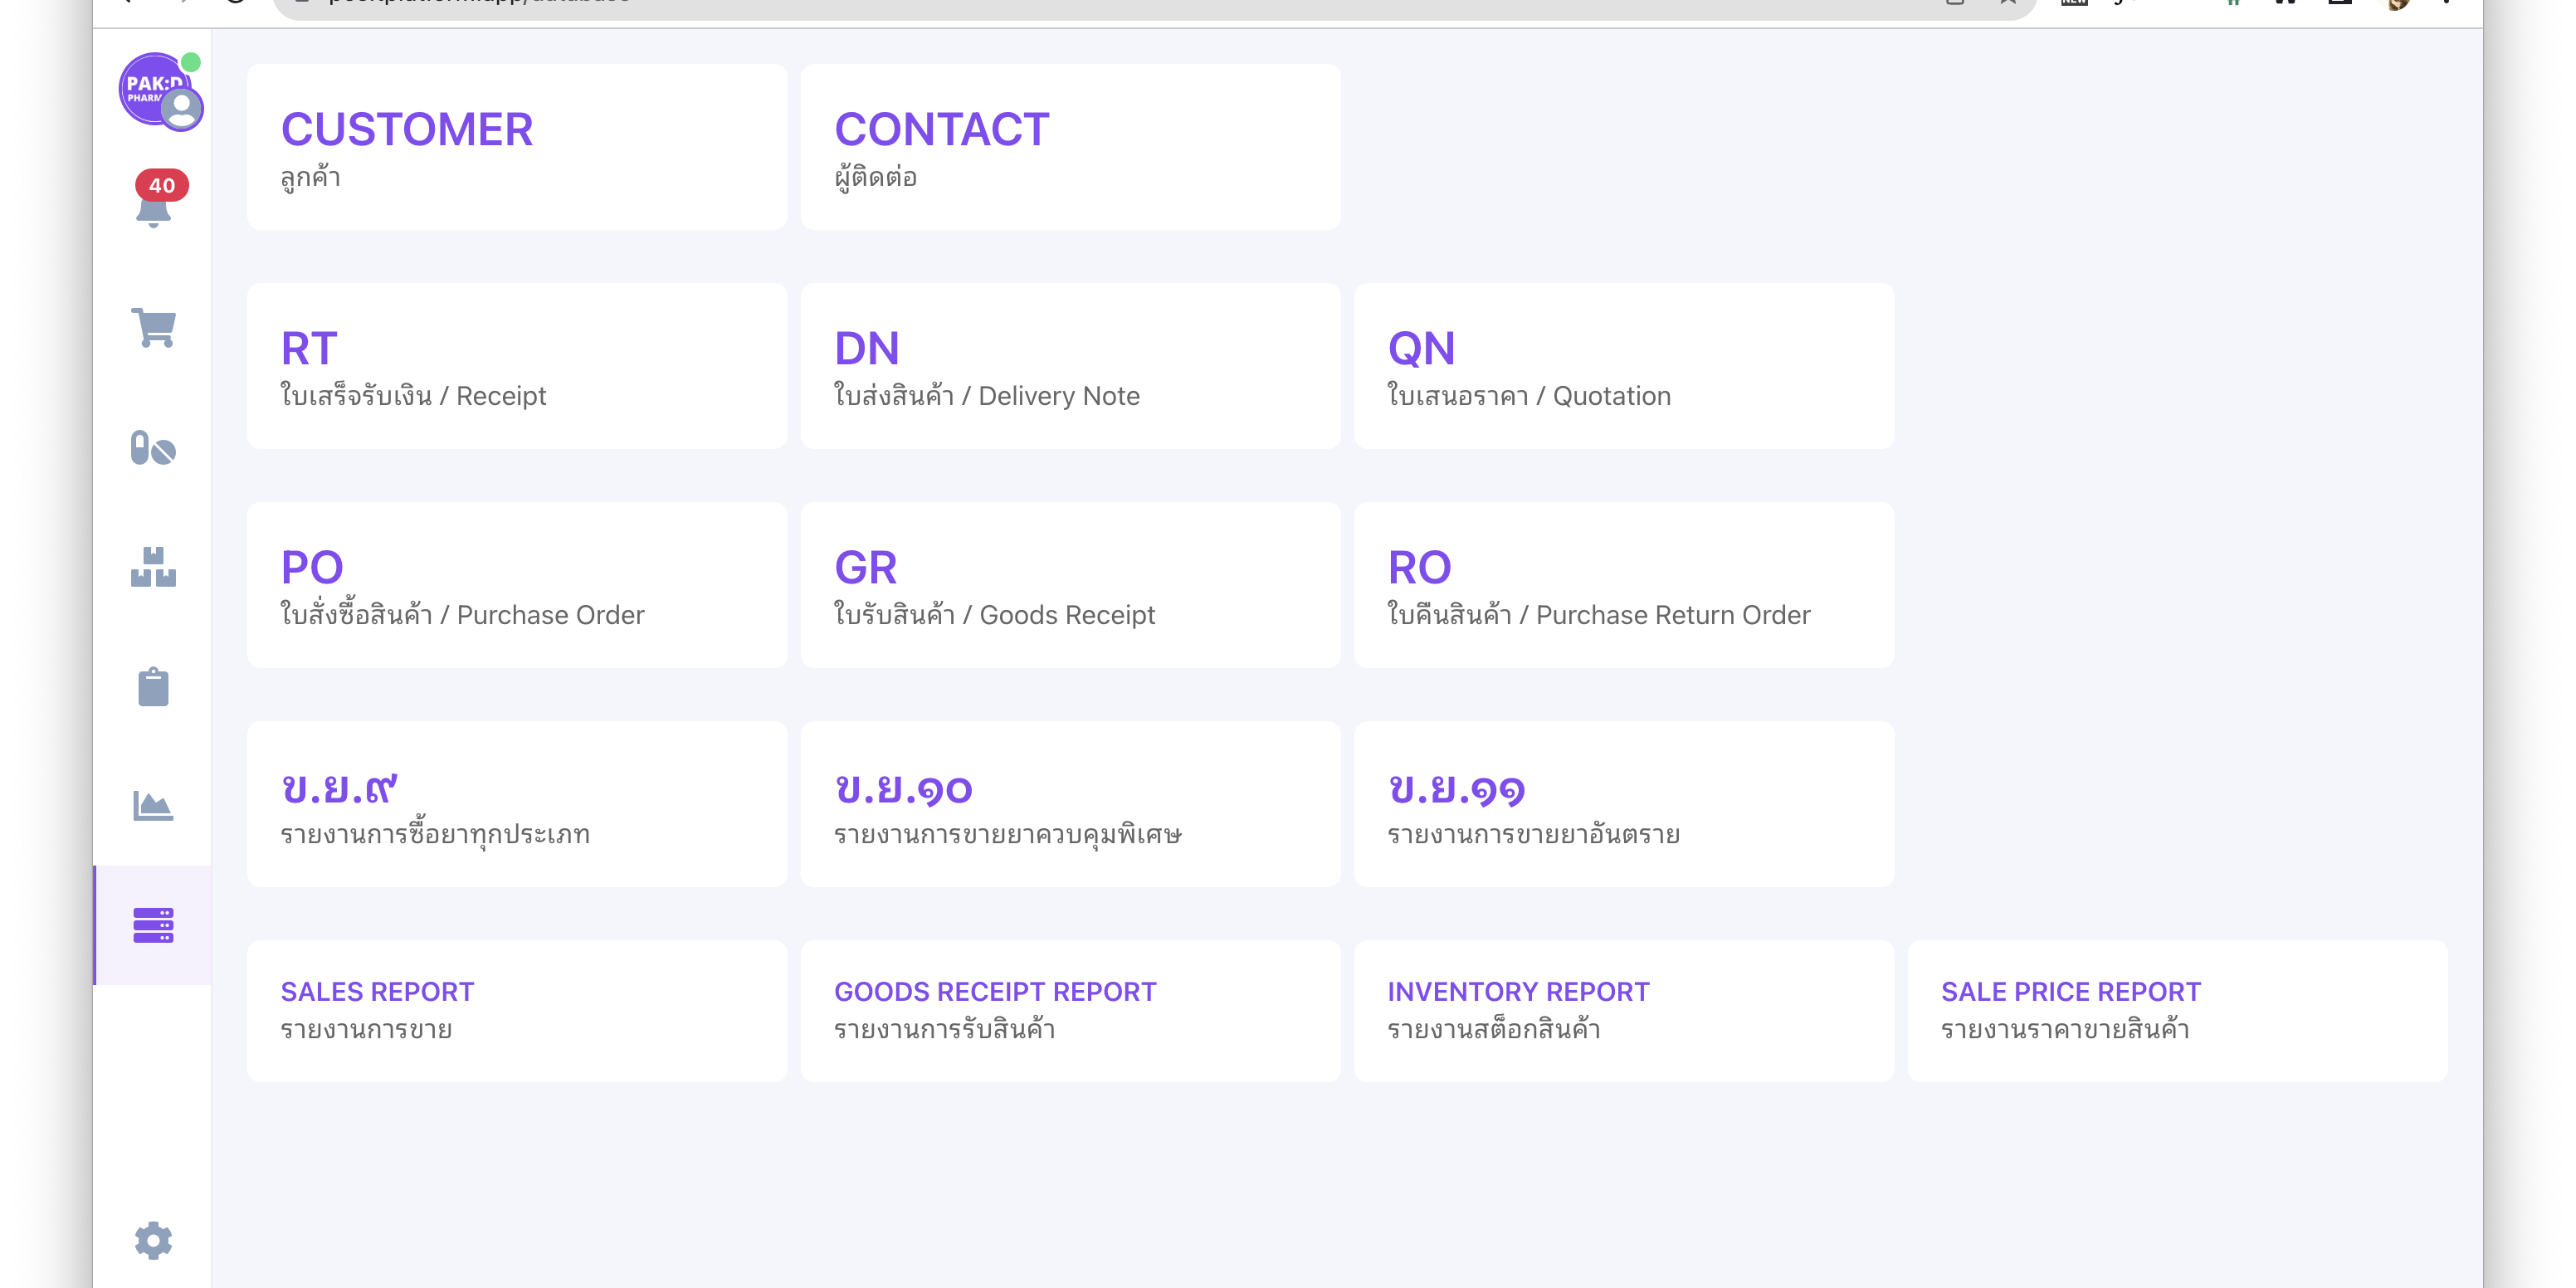The height and width of the screenshot is (1288, 2576).
Task: Select the RT Receipt card
Action: [x=517, y=366]
